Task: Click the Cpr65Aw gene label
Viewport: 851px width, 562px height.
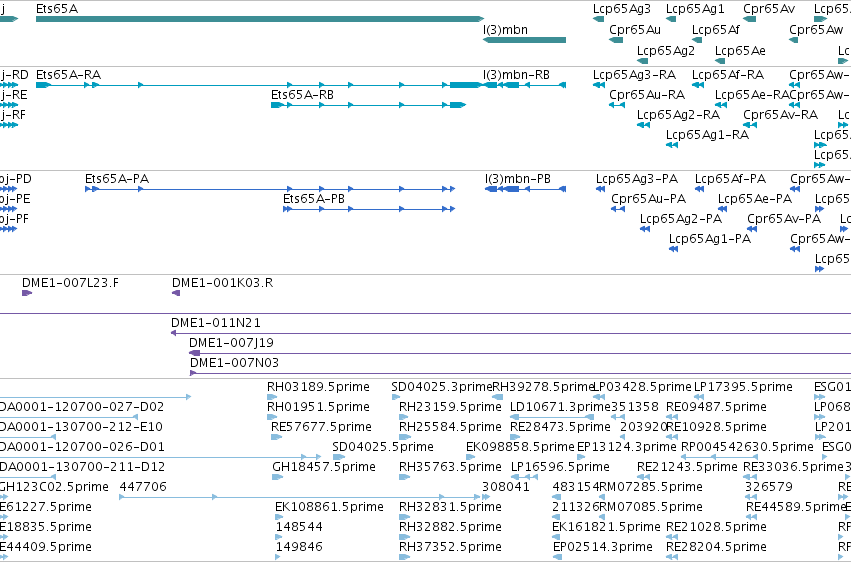Action: [816, 29]
